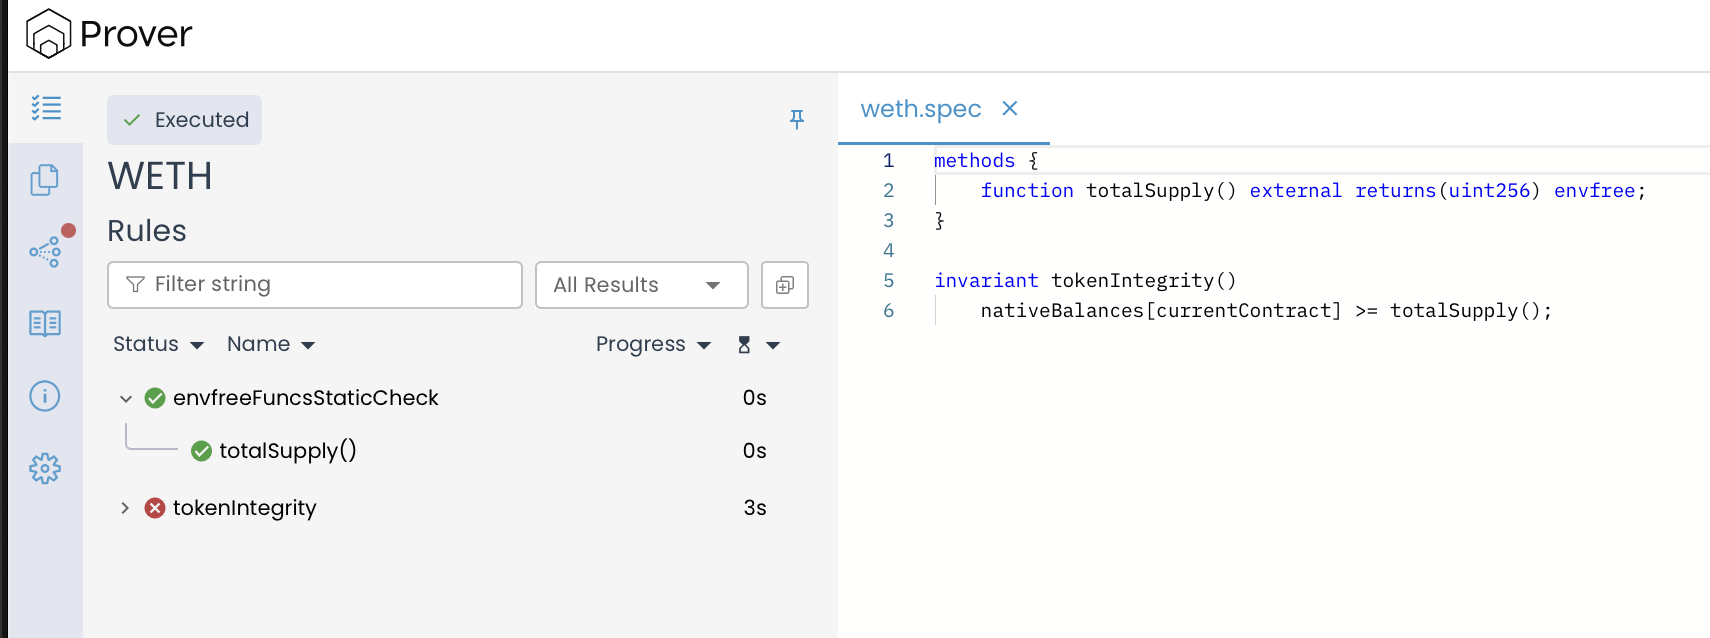Image resolution: width=1710 pixels, height=638 pixels.
Task: Click the info circle sidebar icon
Action: [x=45, y=396]
